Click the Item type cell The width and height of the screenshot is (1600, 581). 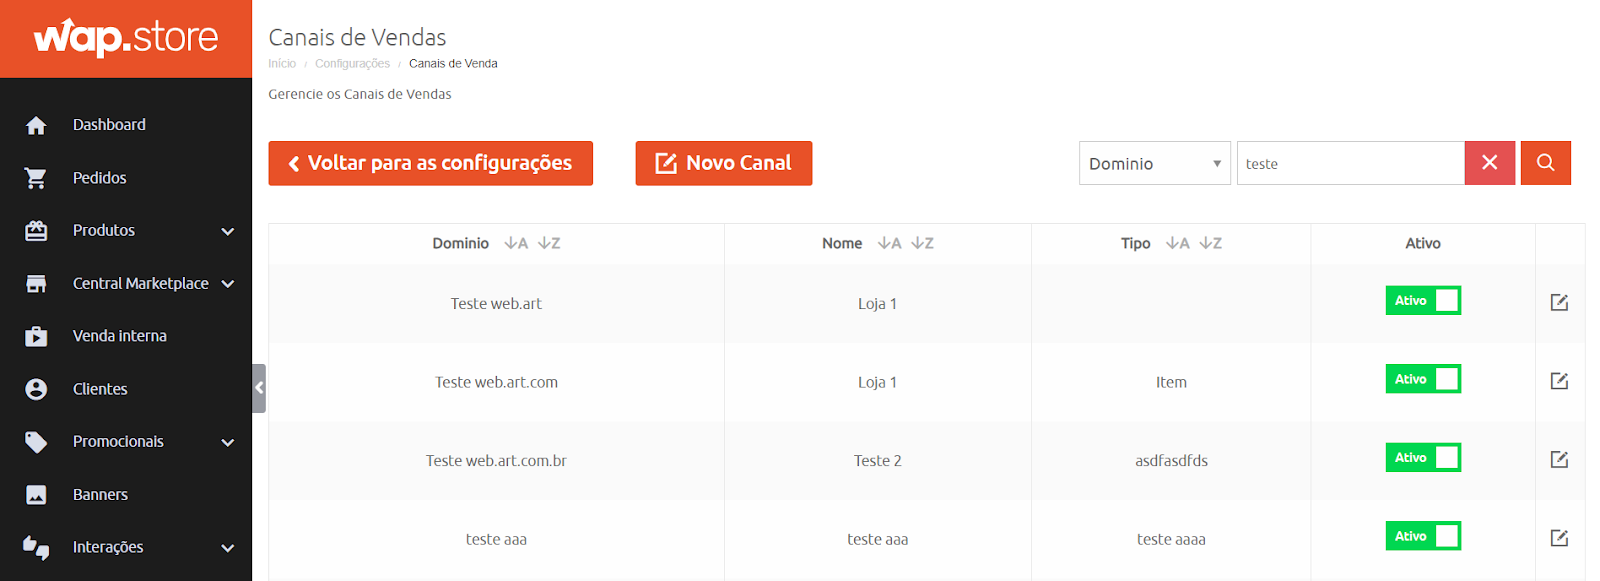[x=1171, y=382]
